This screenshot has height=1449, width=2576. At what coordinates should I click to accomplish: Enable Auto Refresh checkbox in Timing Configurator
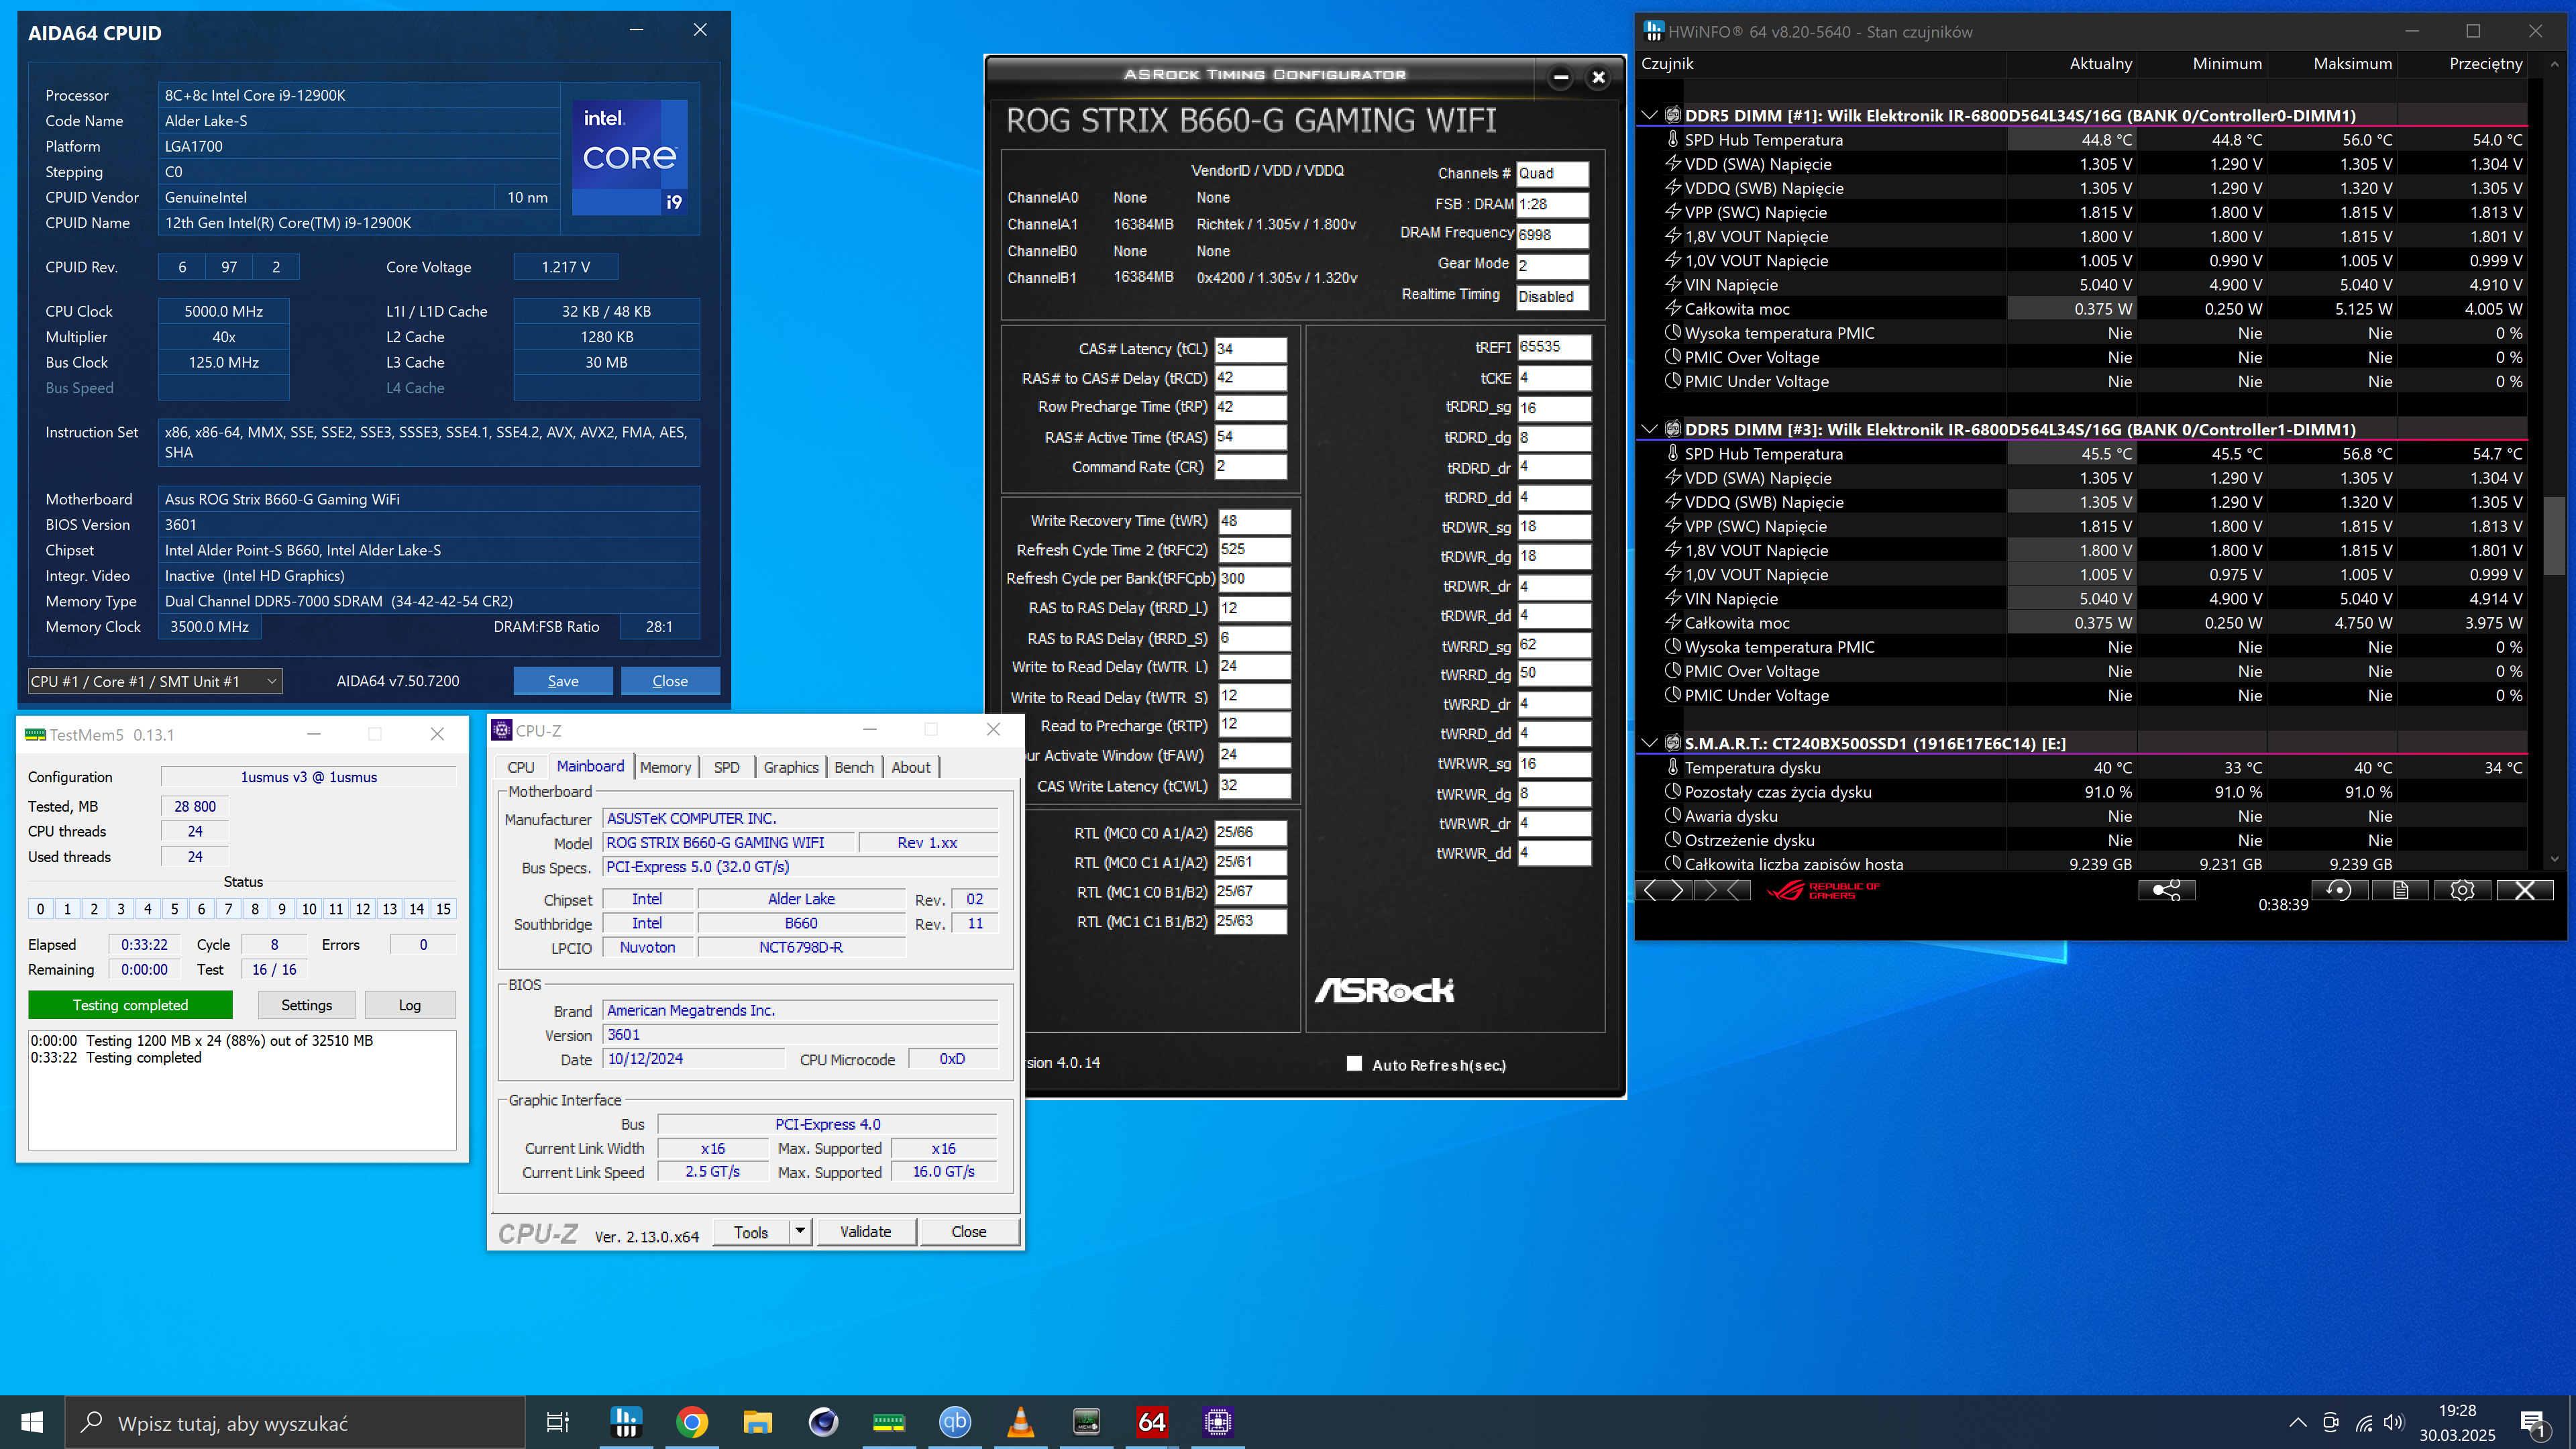[x=1354, y=1064]
